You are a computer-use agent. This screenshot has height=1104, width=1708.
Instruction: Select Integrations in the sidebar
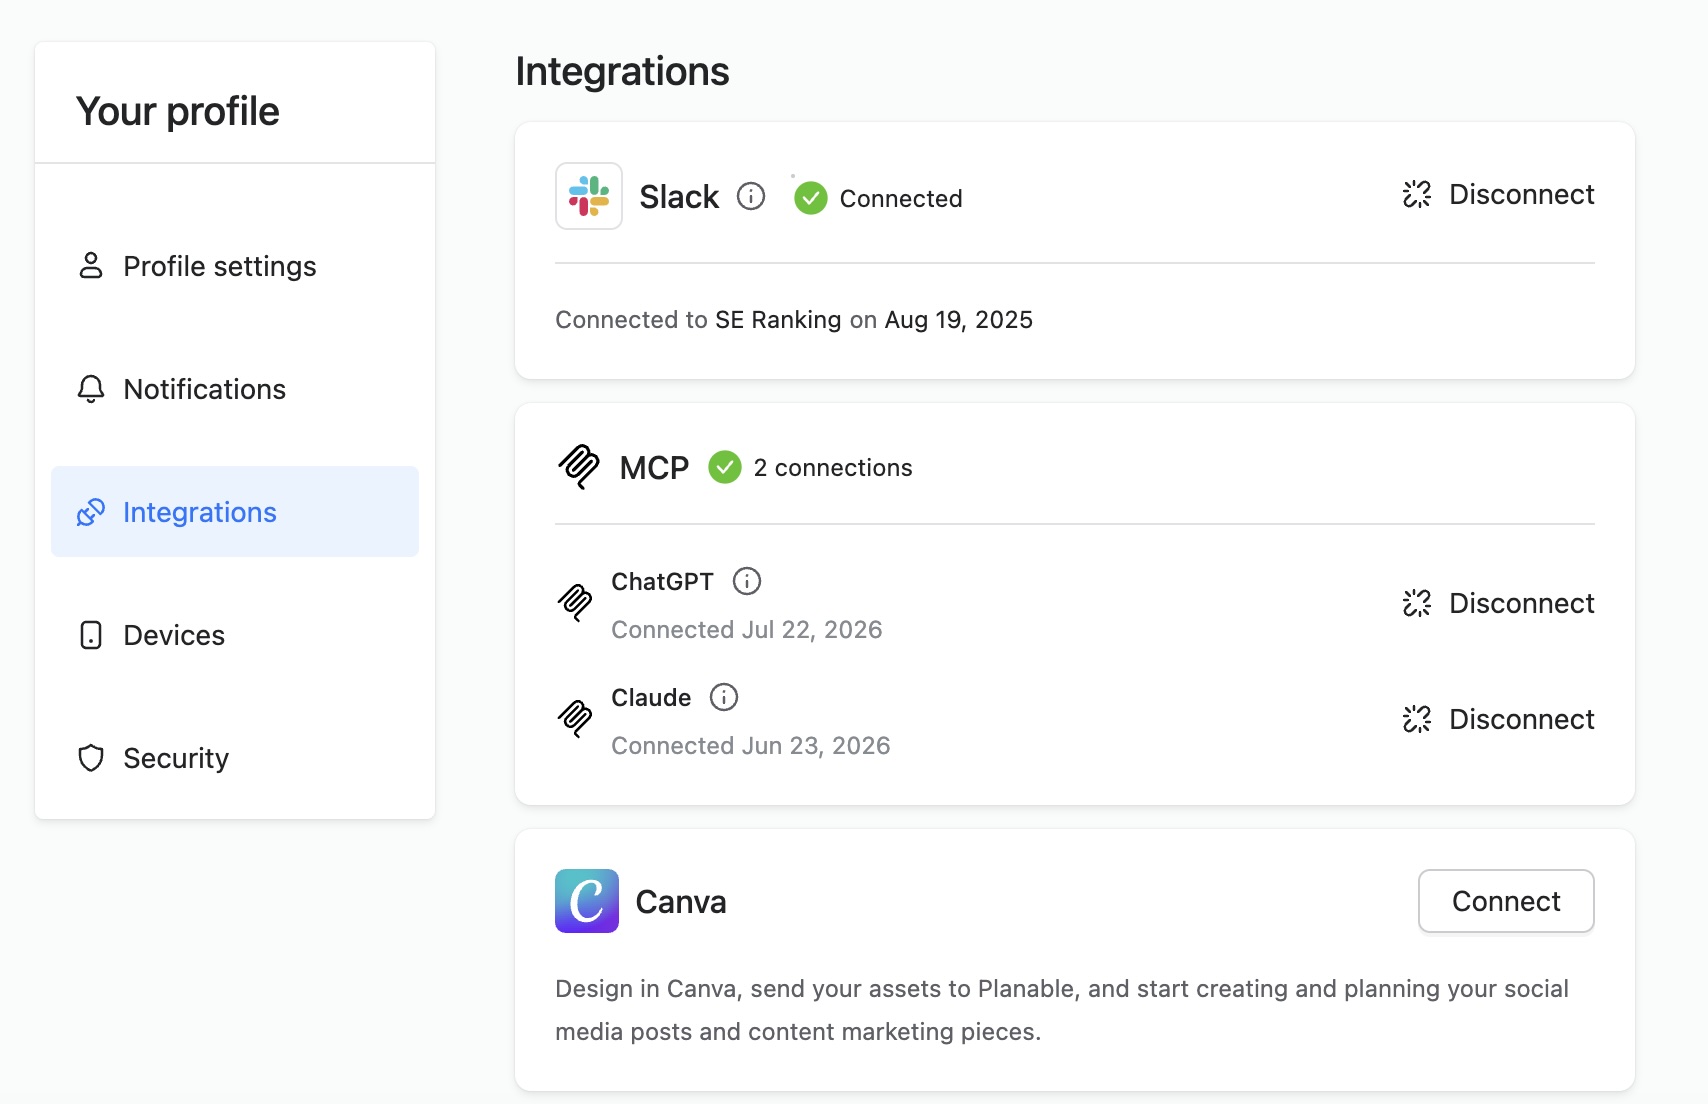(235, 511)
